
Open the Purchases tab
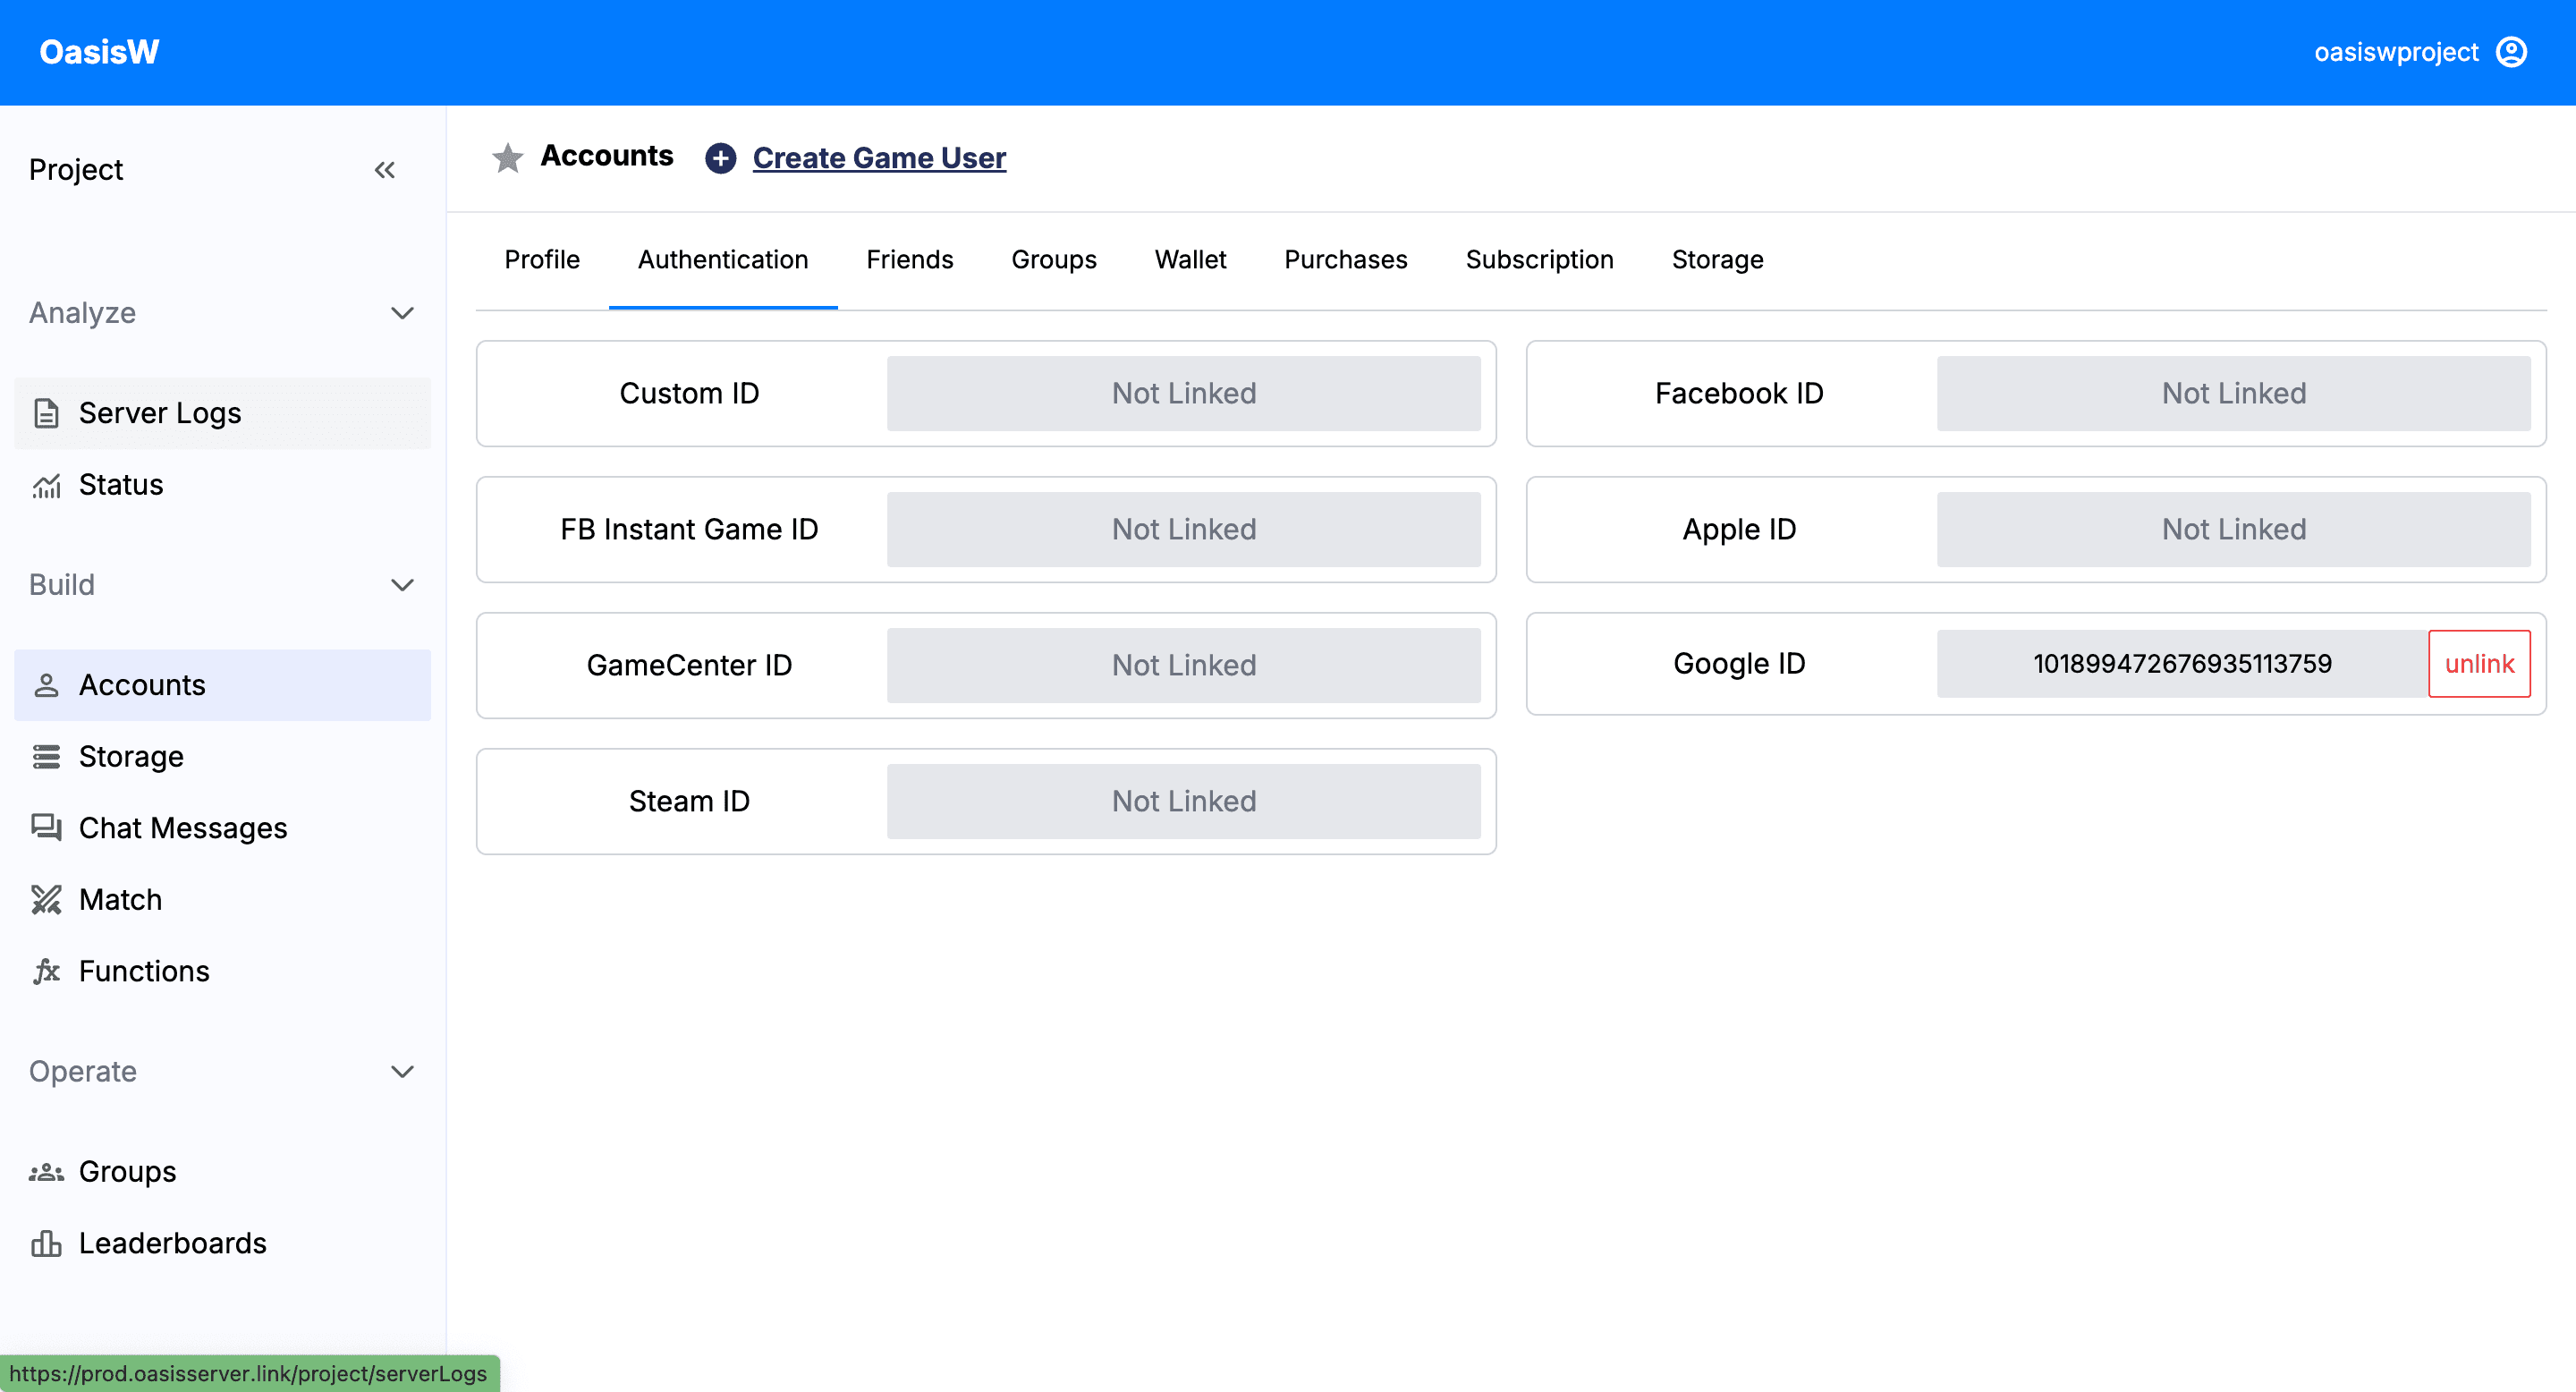click(x=1346, y=260)
